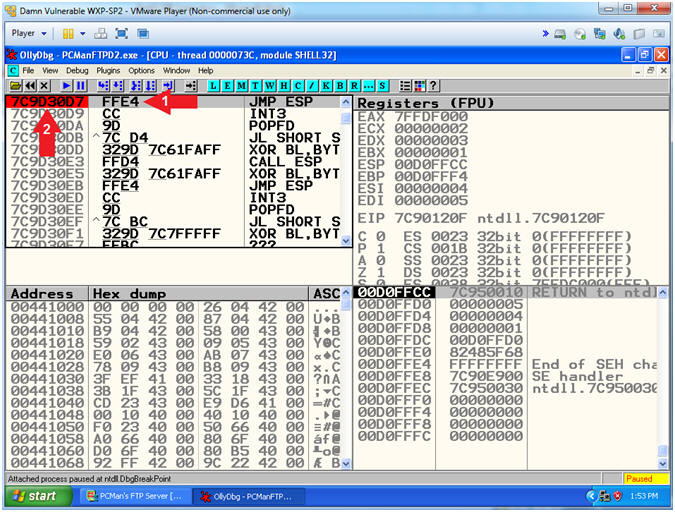Image resolution: width=675 pixels, height=512 pixels.
Task: Click VMware Unity mode icon
Action: (142, 34)
